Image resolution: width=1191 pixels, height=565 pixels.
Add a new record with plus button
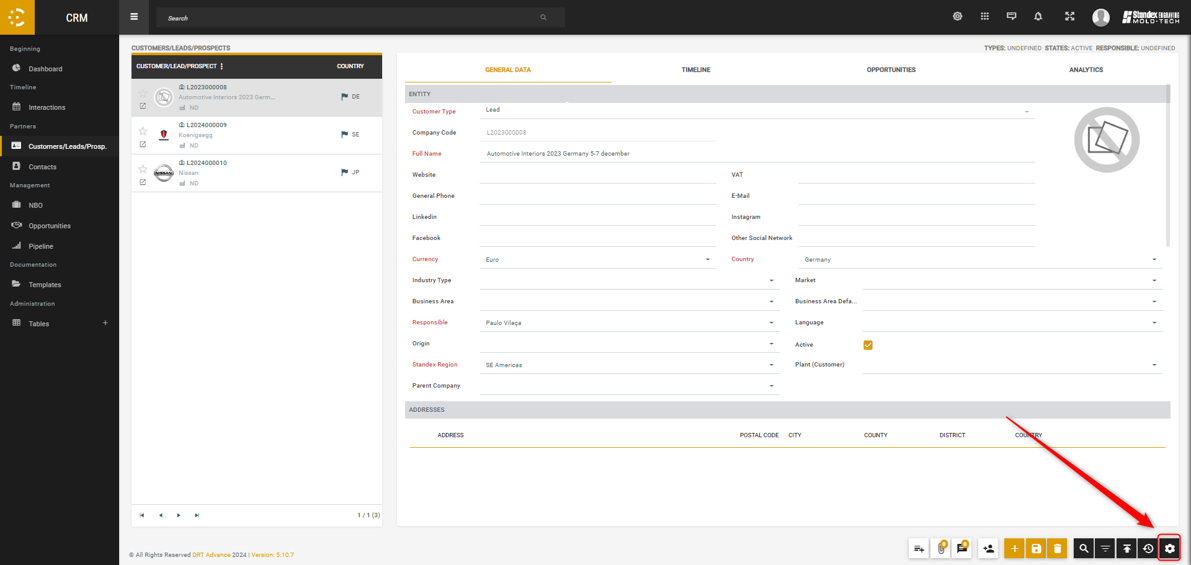point(1014,548)
